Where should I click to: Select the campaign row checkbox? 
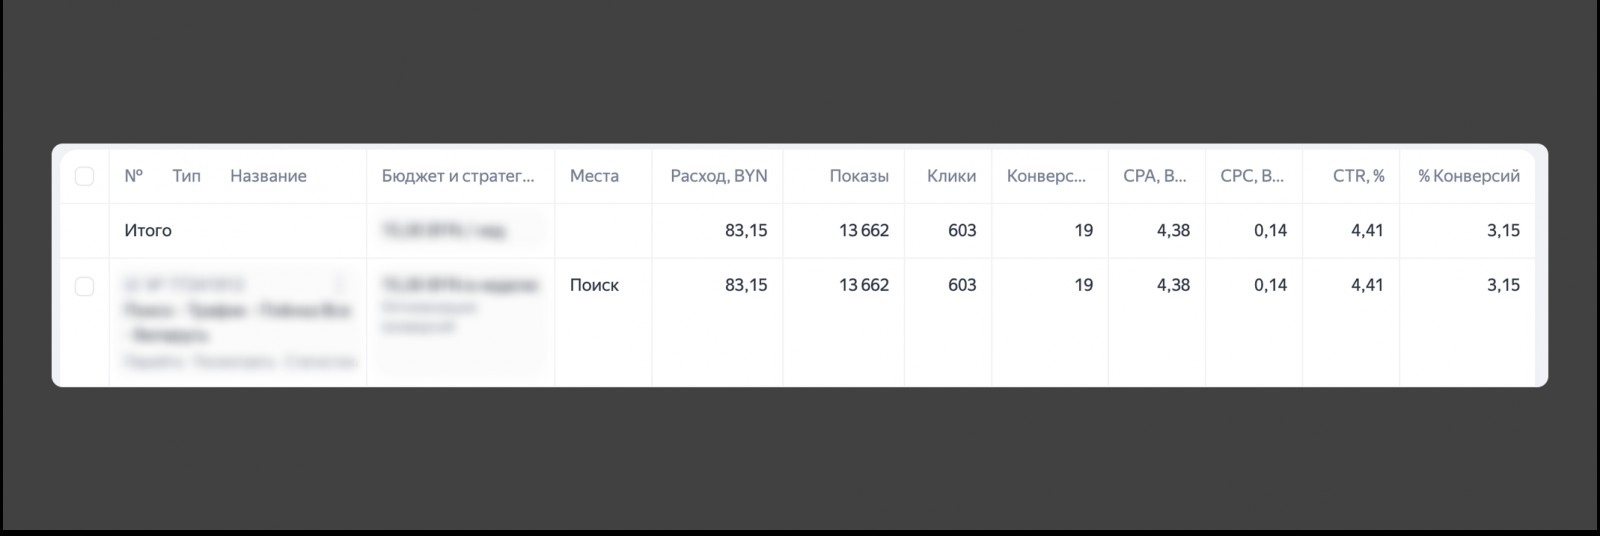click(85, 286)
